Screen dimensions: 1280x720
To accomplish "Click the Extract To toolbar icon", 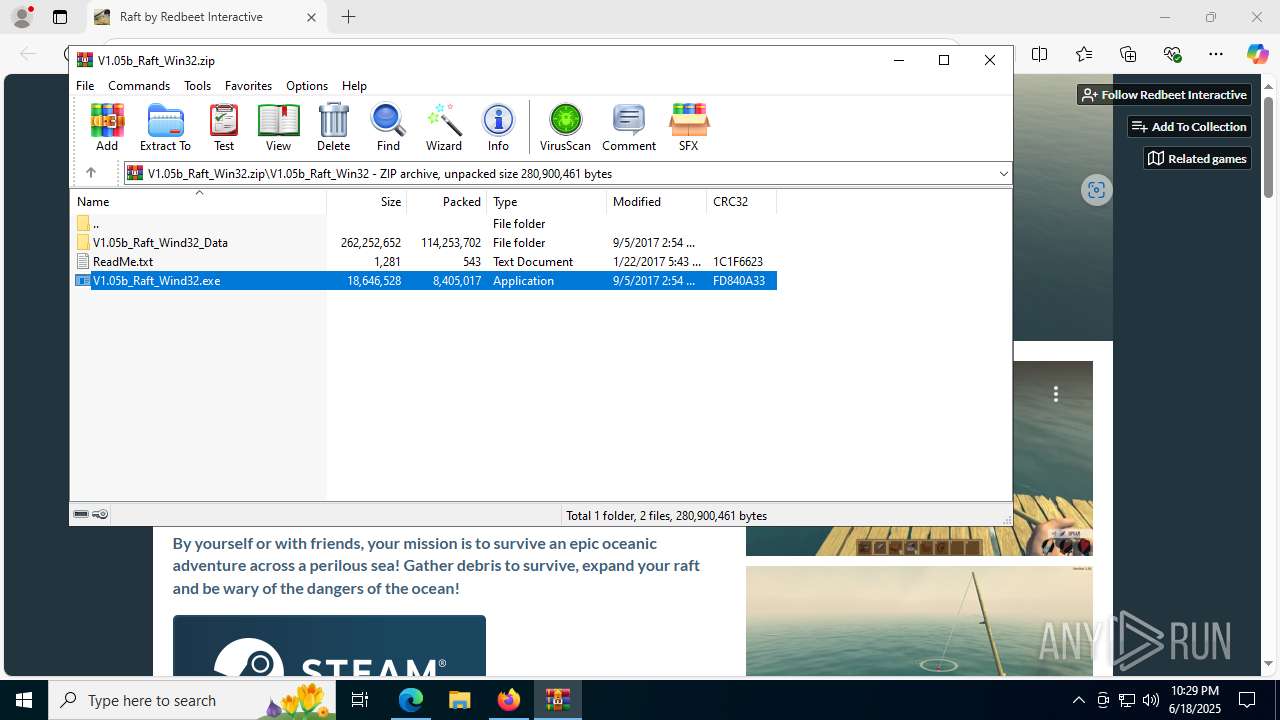I will 165,127.
